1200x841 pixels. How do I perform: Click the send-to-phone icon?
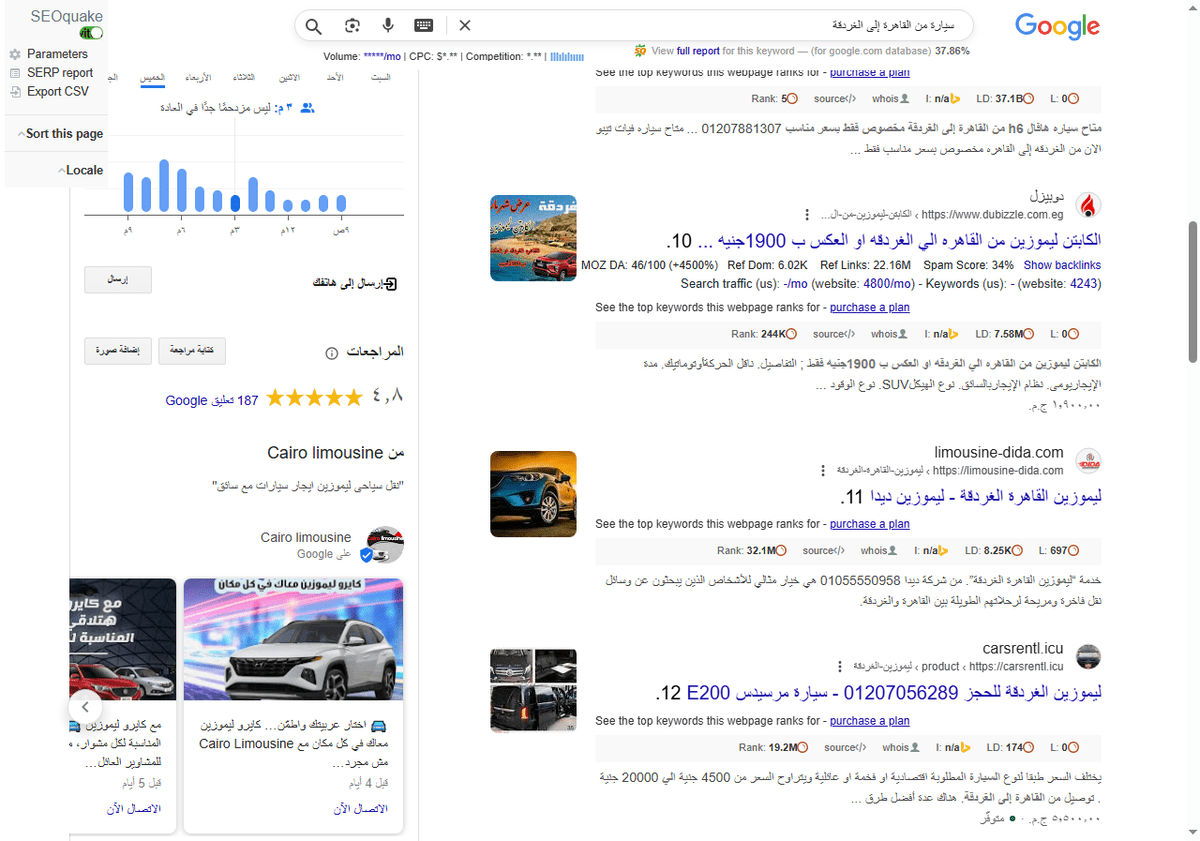tap(391, 283)
